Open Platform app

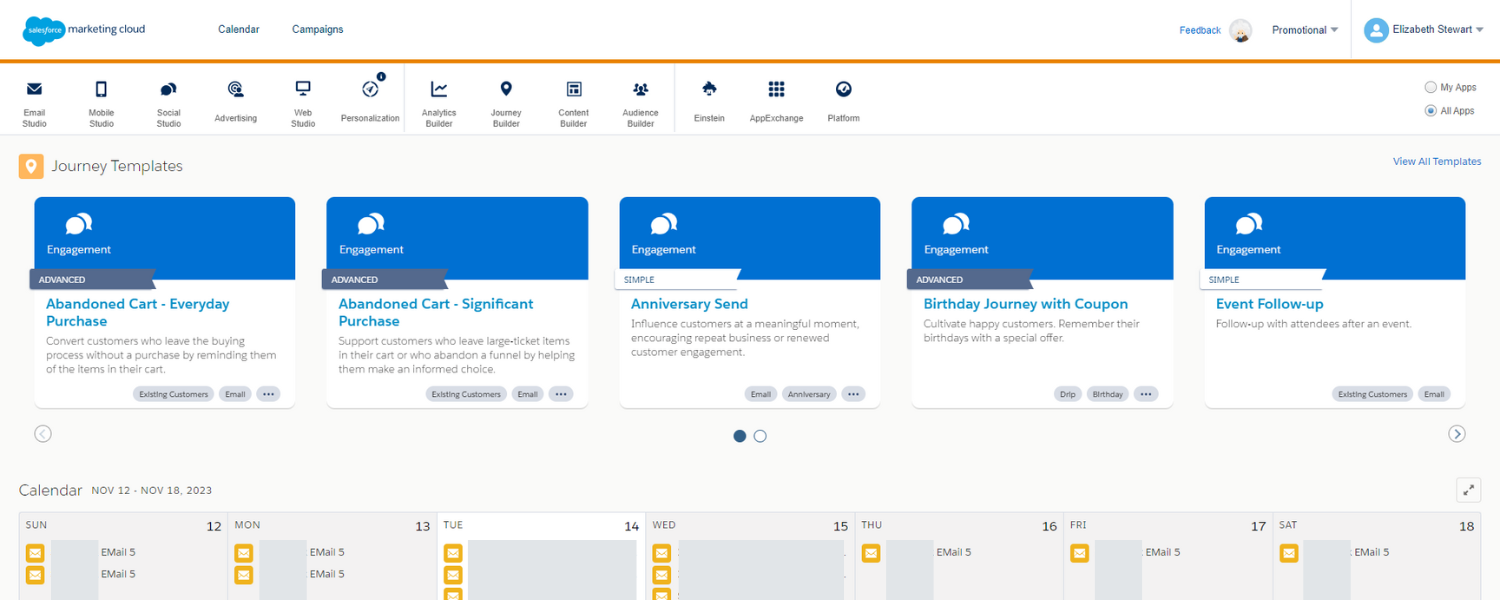tap(844, 103)
